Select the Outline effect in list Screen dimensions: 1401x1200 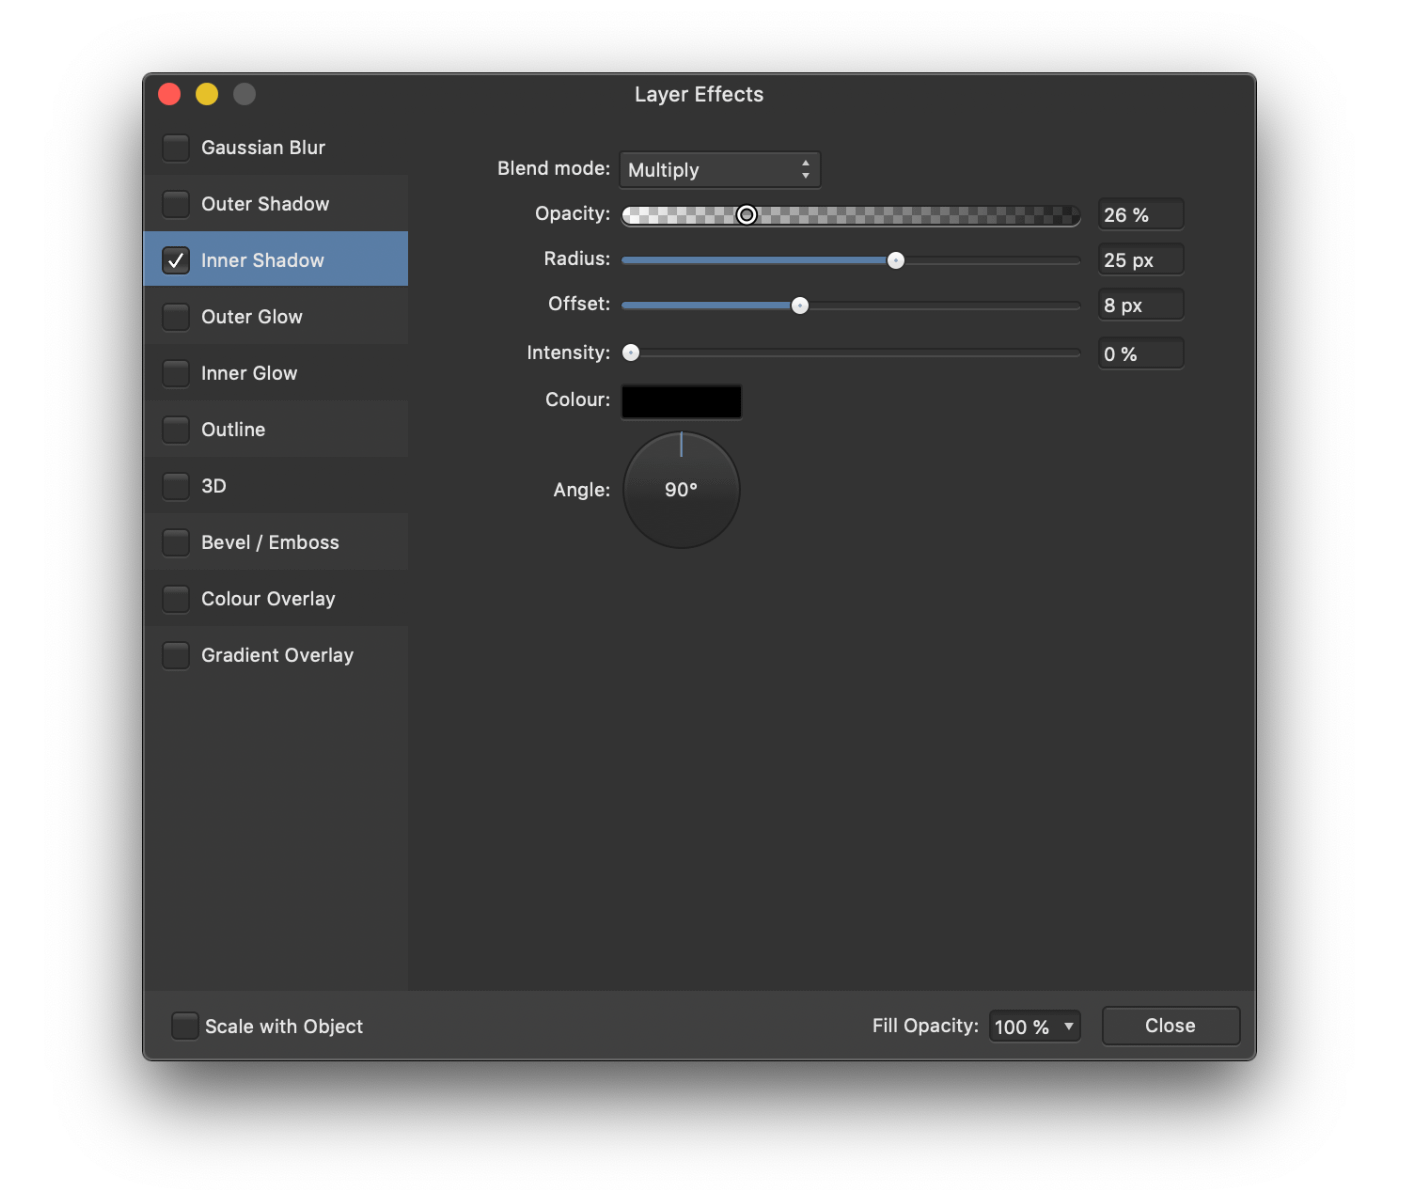click(233, 430)
